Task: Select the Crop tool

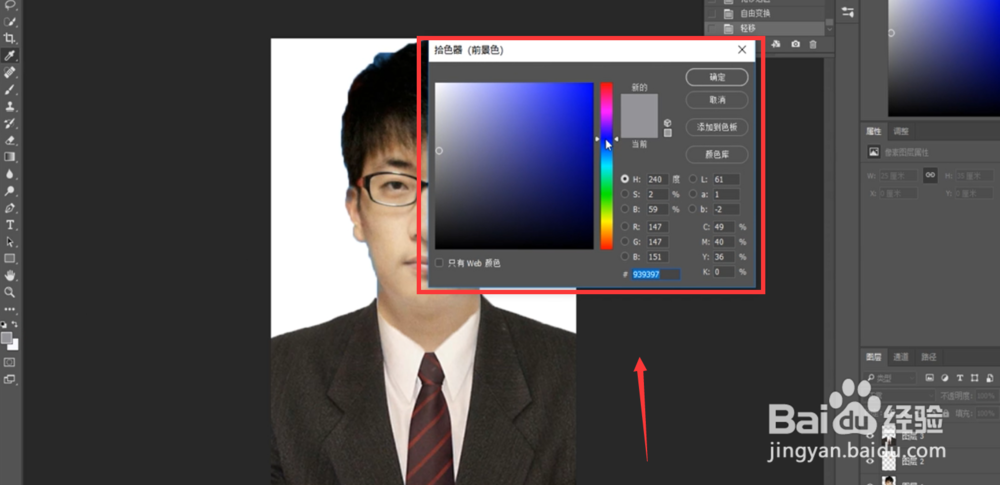Action: point(10,38)
